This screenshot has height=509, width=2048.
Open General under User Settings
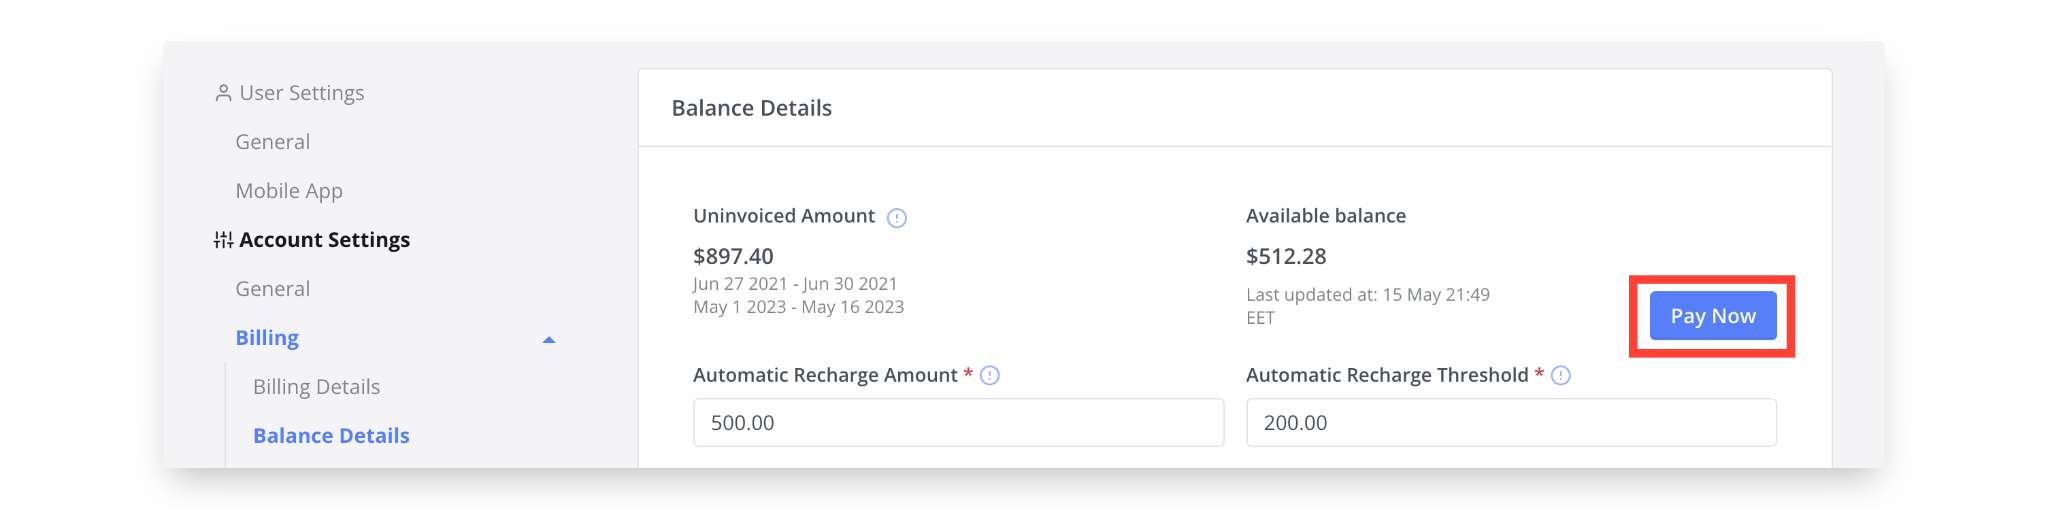(272, 142)
